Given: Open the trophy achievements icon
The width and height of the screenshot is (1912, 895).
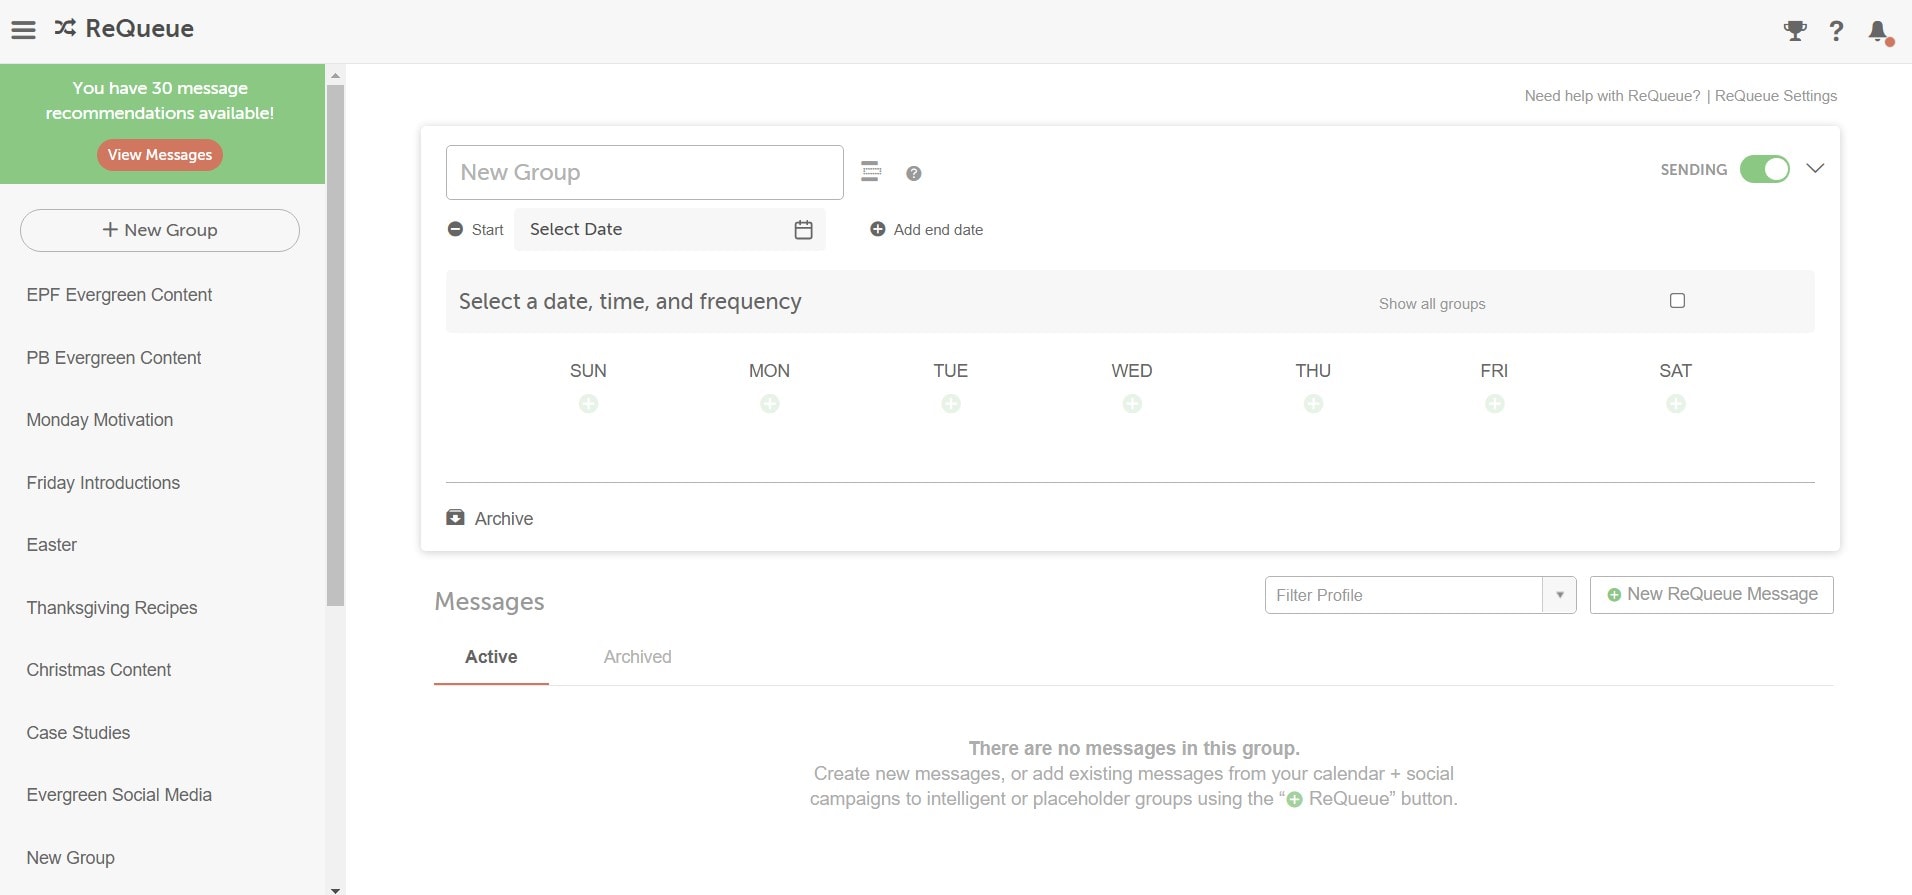Looking at the screenshot, I should [x=1795, y=31].
